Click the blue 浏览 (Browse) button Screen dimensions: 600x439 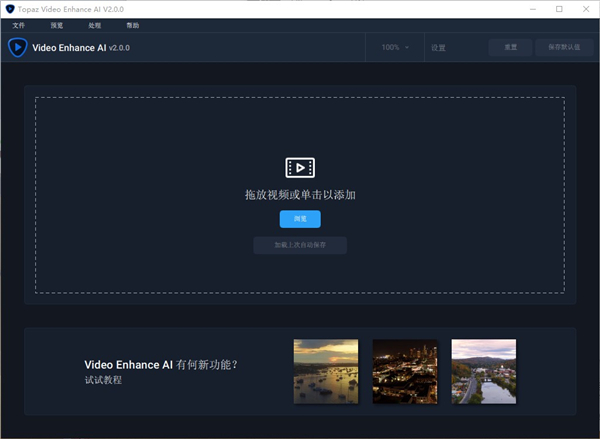pyautogui.click(x=300, y=219)
